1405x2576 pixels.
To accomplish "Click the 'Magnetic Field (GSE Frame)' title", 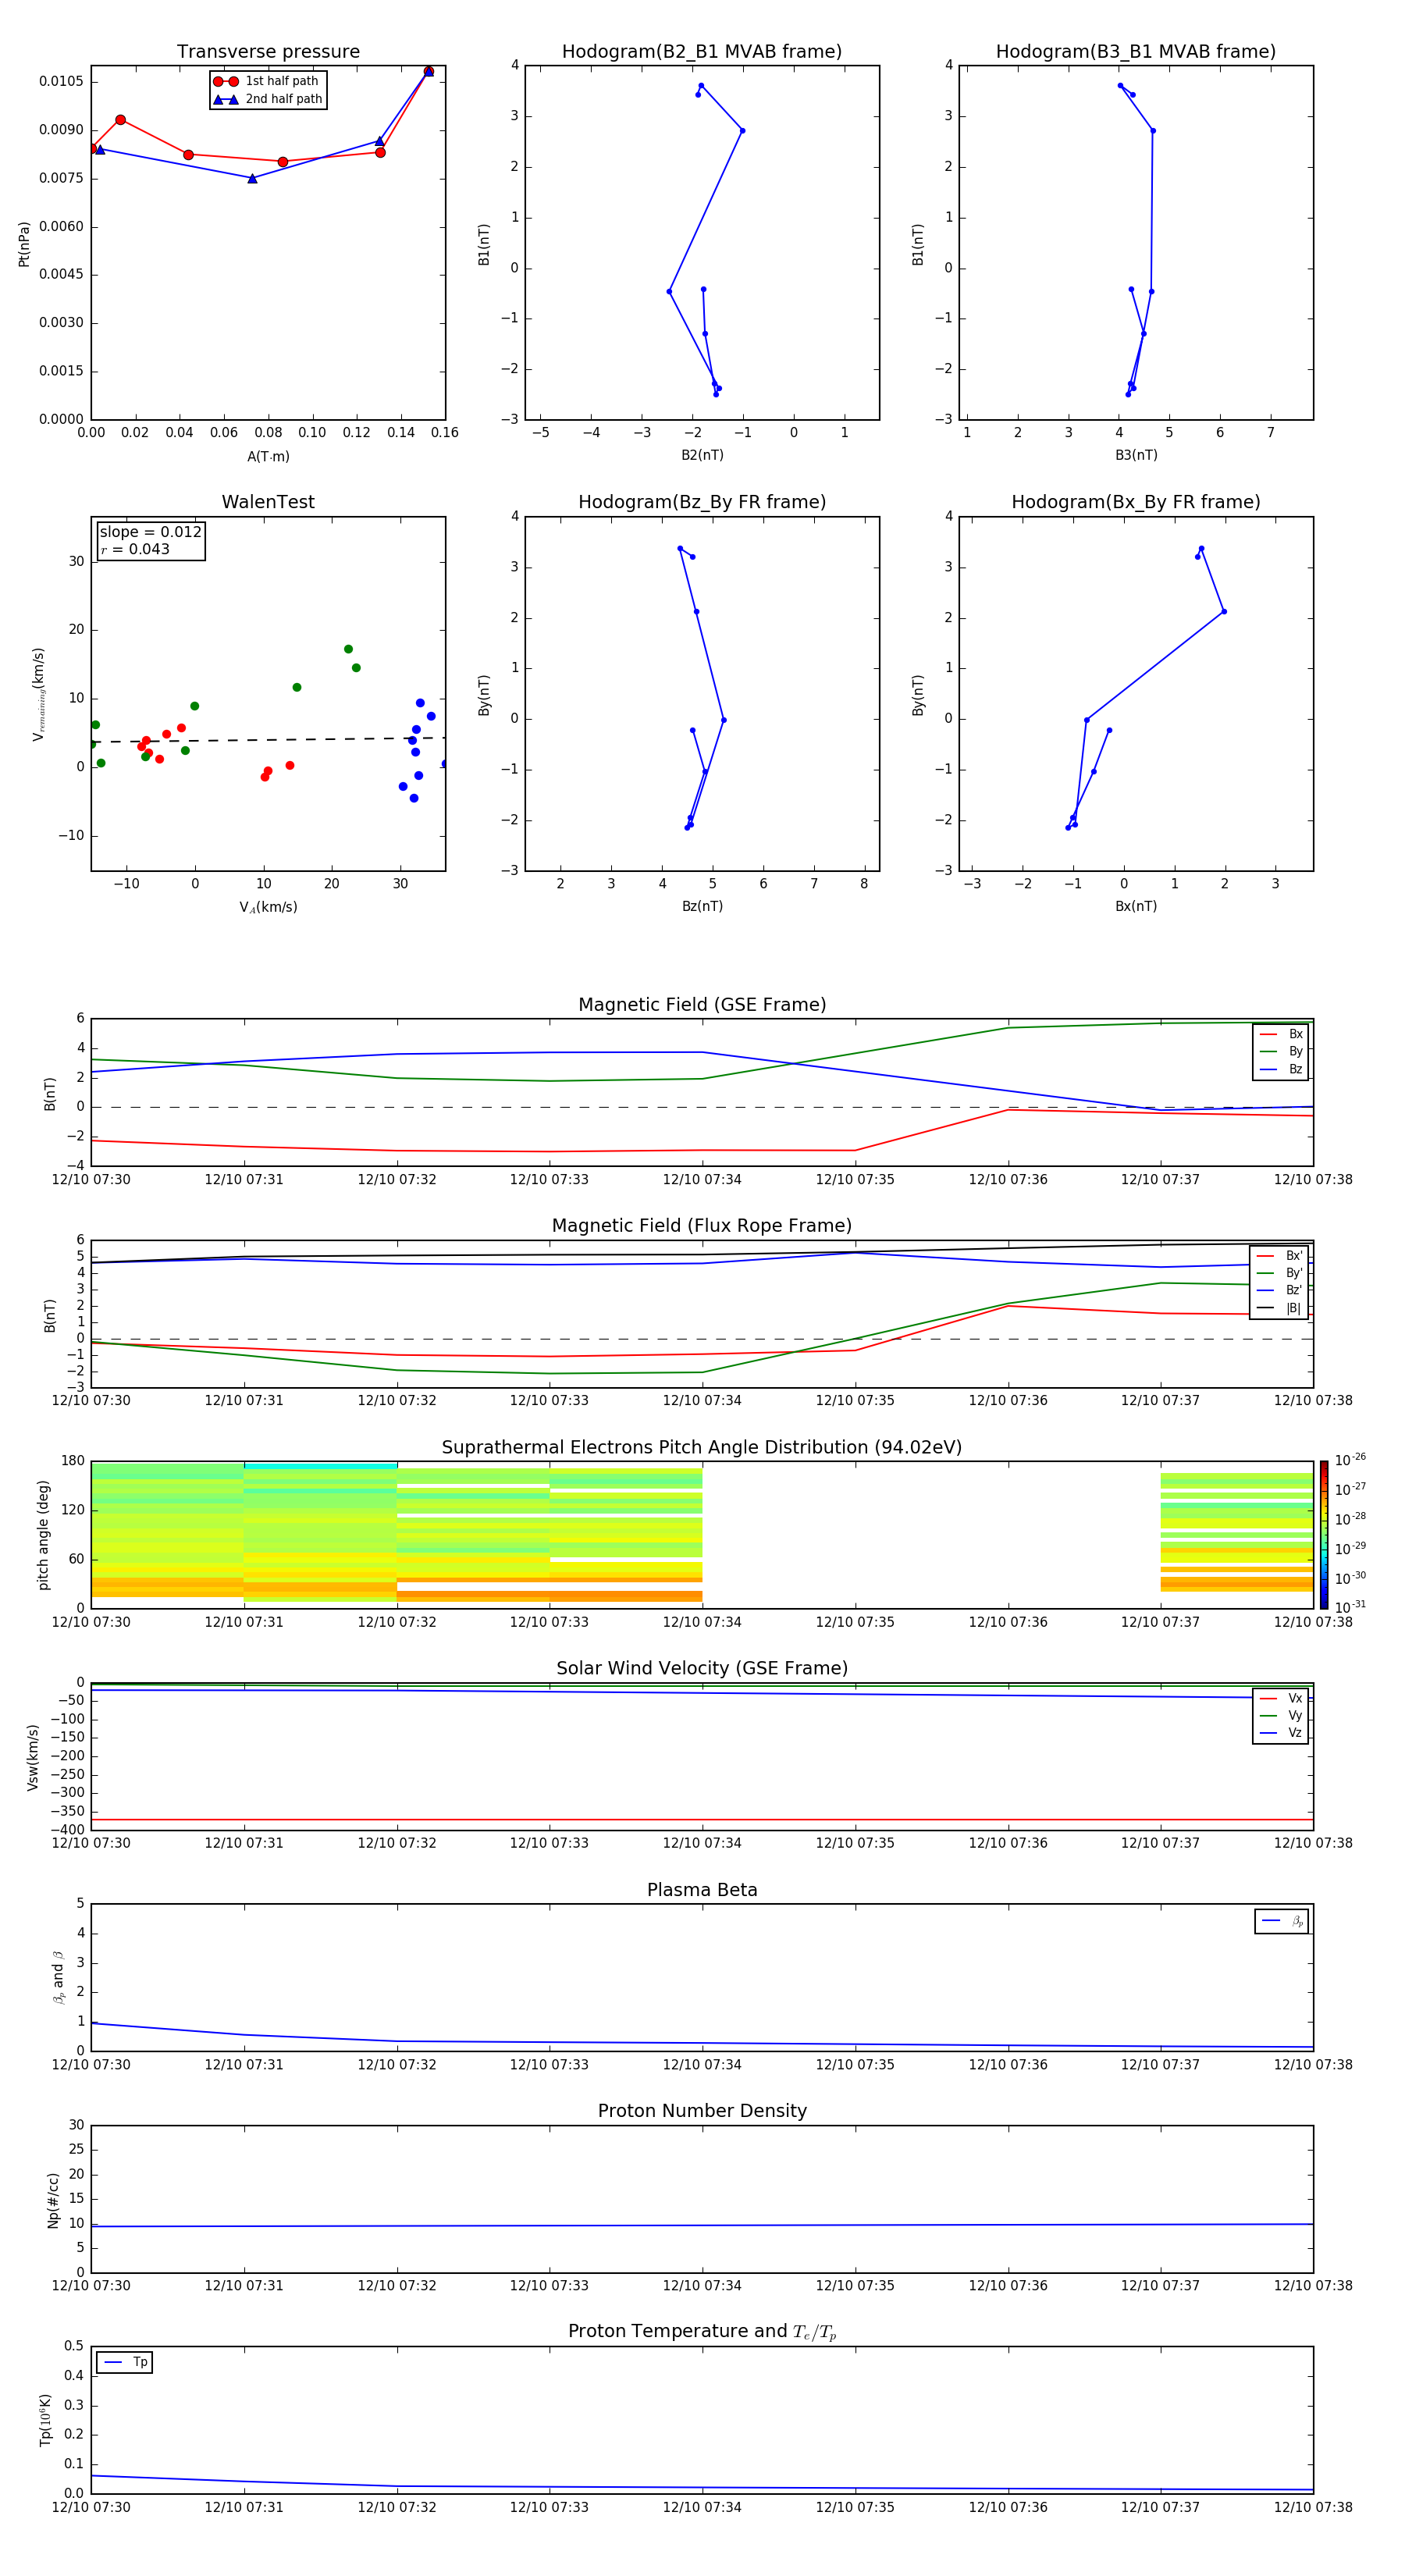I will pyautogui.click(x=702, y=1005).
